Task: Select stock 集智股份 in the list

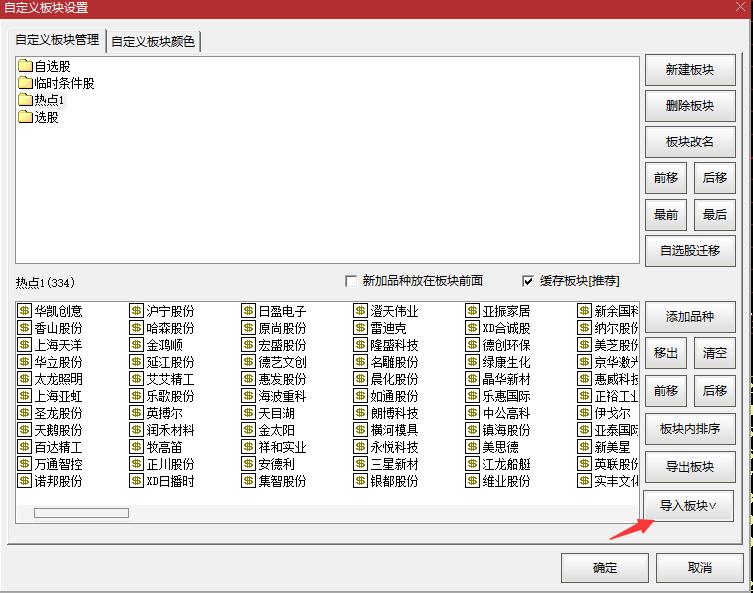Action: [282, 481]
